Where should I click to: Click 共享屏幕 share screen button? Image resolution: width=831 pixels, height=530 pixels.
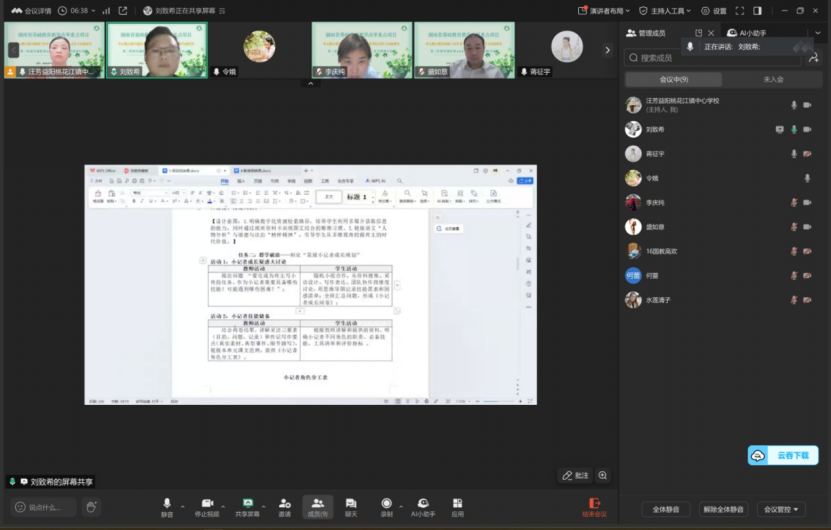[247, 507]
